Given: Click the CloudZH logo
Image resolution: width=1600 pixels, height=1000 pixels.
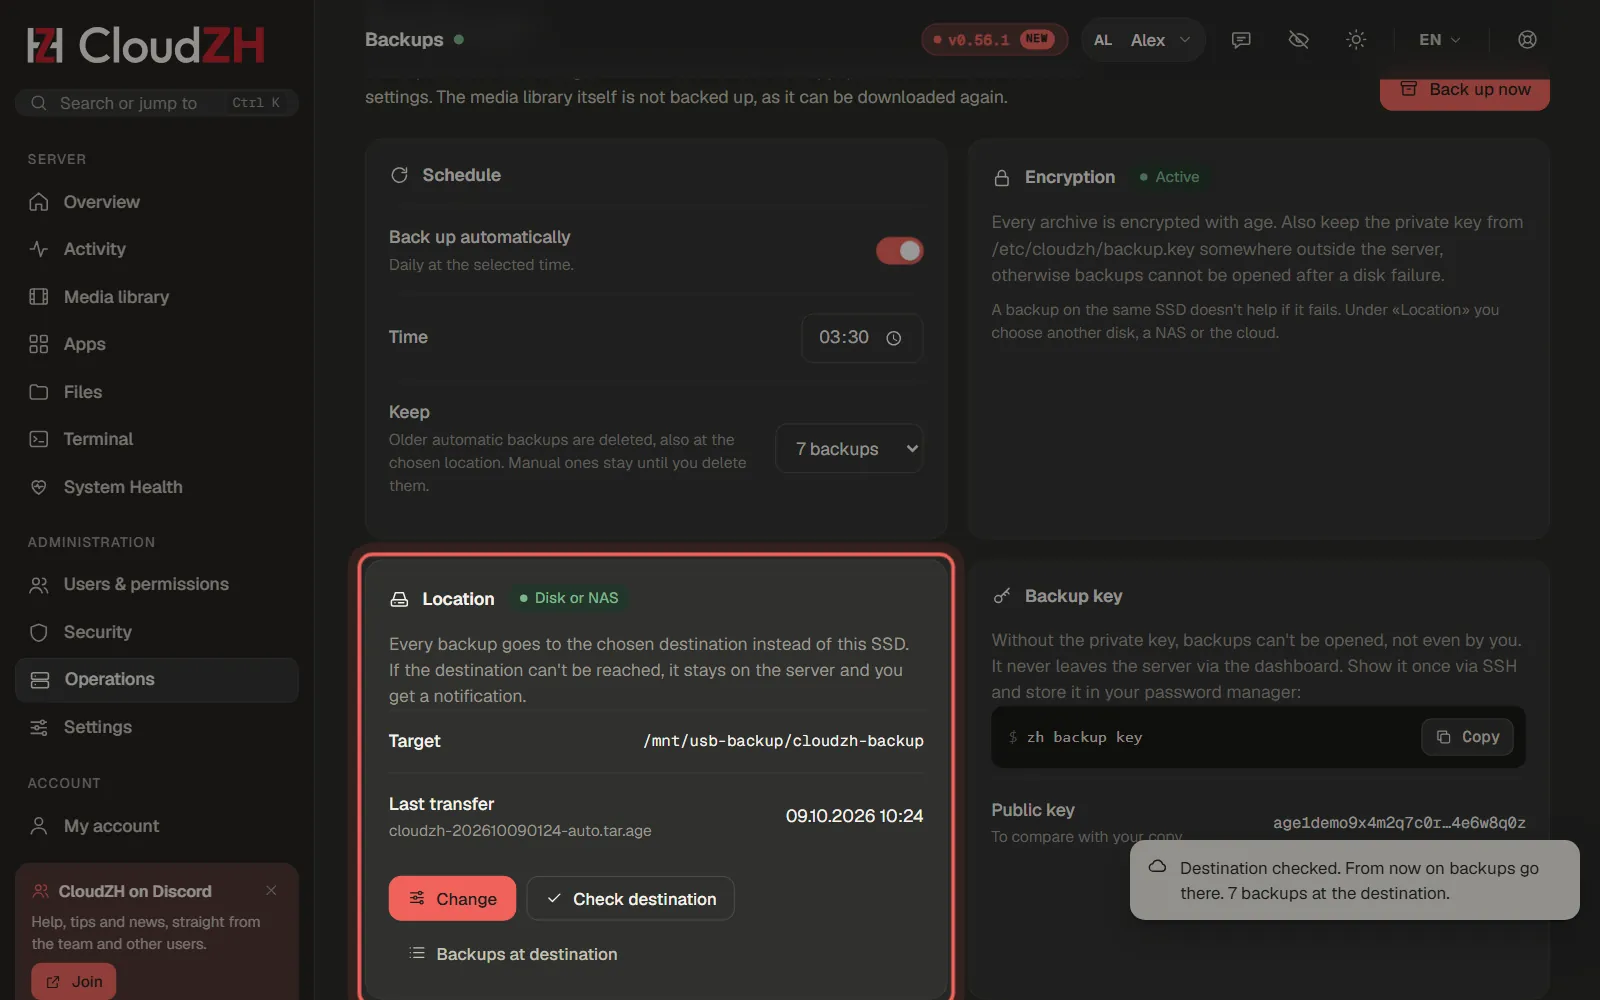Looking at the screenshot, I should pos(146,45).
